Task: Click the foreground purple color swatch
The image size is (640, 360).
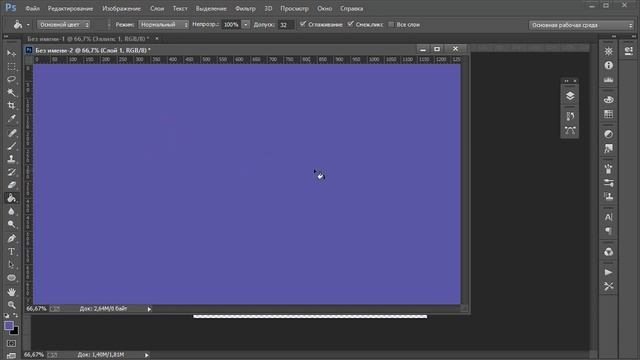Action: pyautogui.click(x=9, y=326)
